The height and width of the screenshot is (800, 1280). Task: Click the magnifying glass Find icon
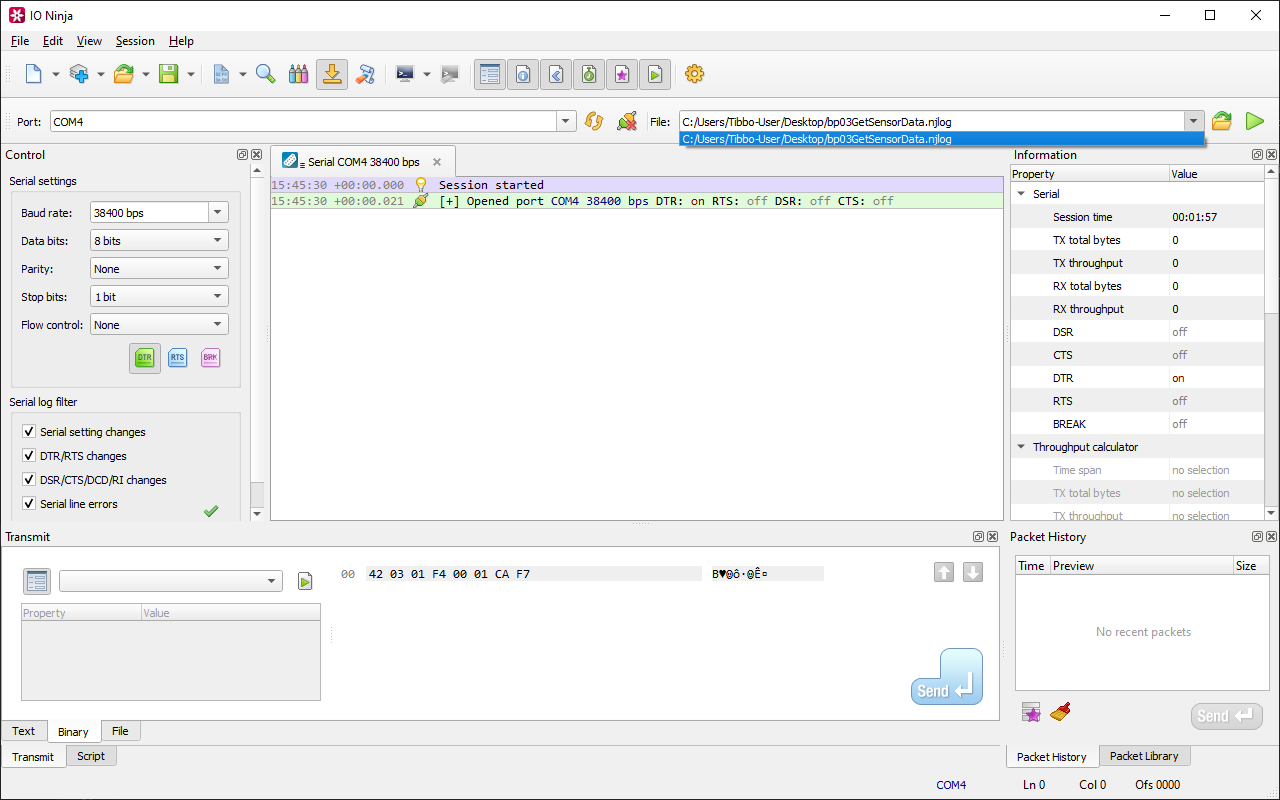(x=265, y=74)
